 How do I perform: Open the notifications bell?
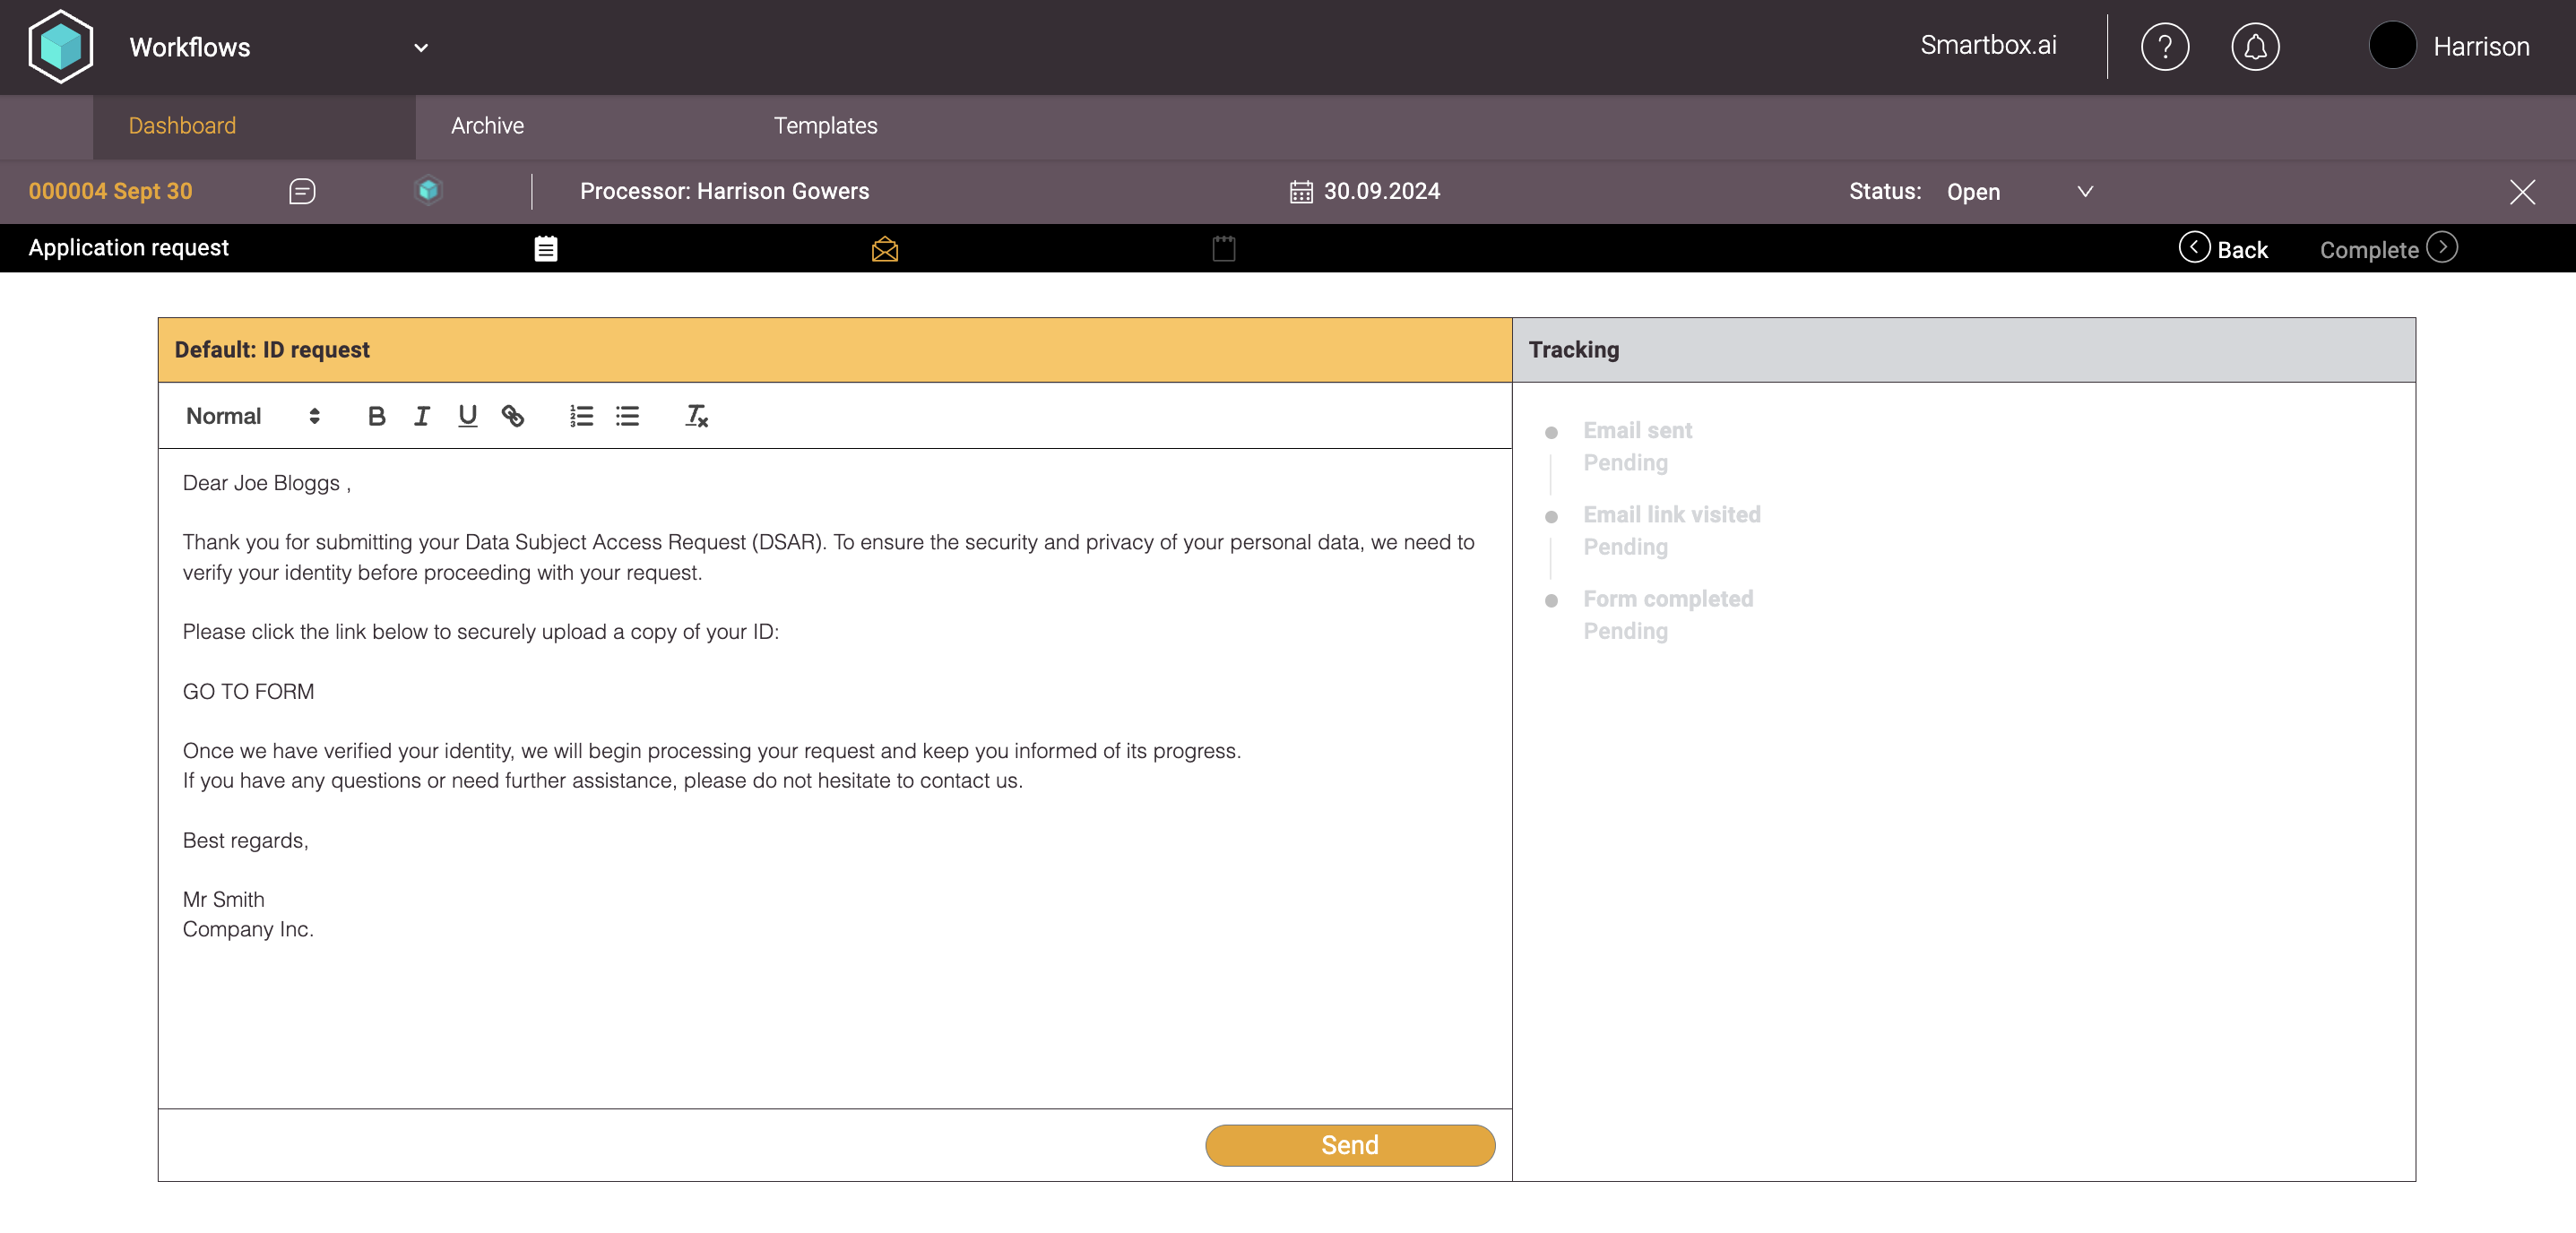click(x=2254, y=47)
